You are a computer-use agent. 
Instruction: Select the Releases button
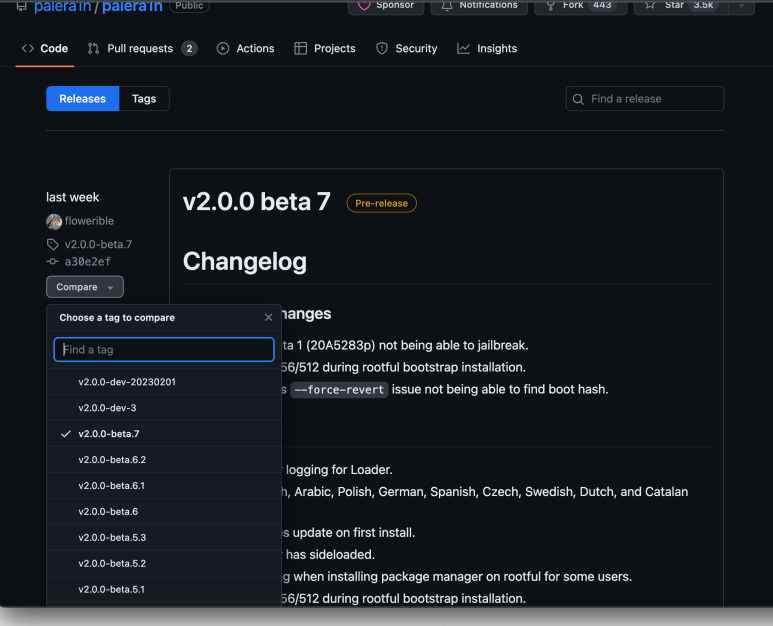tap(82, 99)
